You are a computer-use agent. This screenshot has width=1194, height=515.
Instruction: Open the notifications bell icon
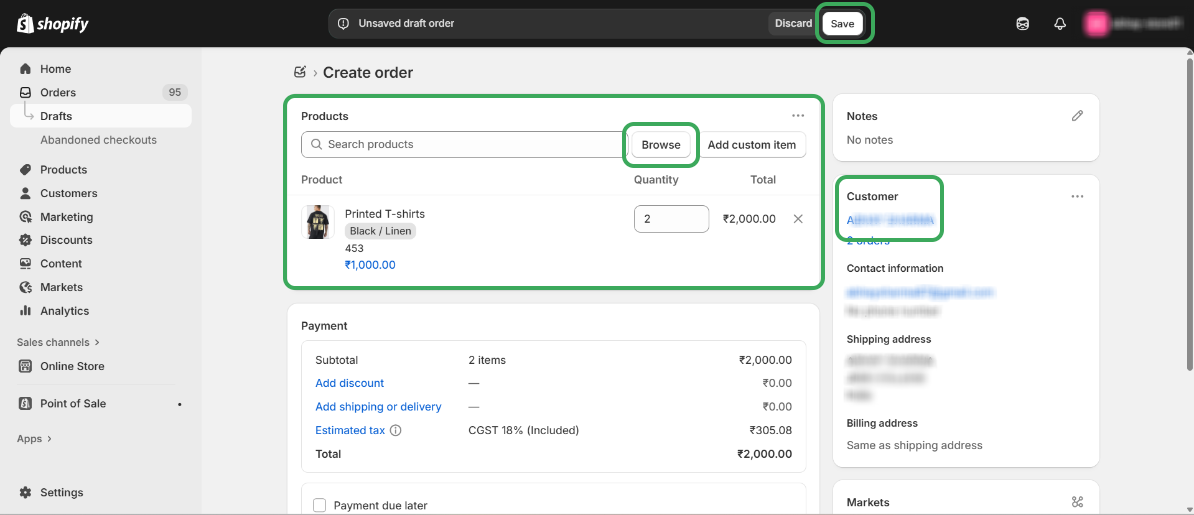coord(1060,23)
